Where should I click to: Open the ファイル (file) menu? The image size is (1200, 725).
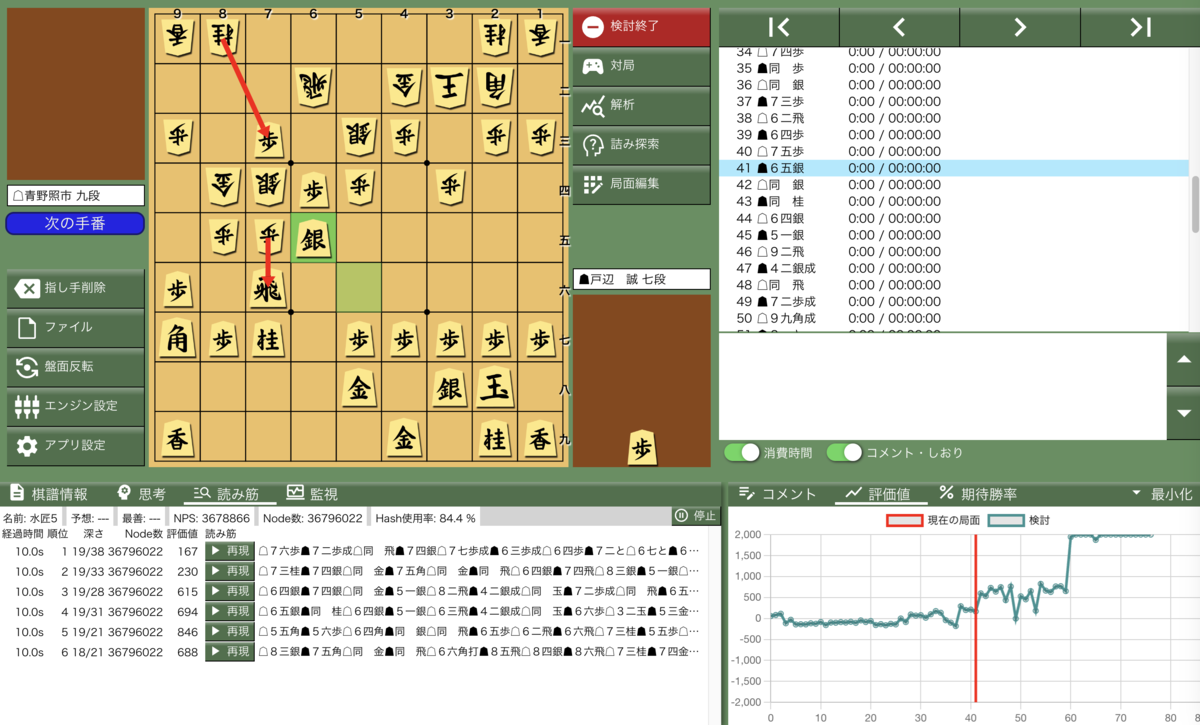(x=73, y=329)
